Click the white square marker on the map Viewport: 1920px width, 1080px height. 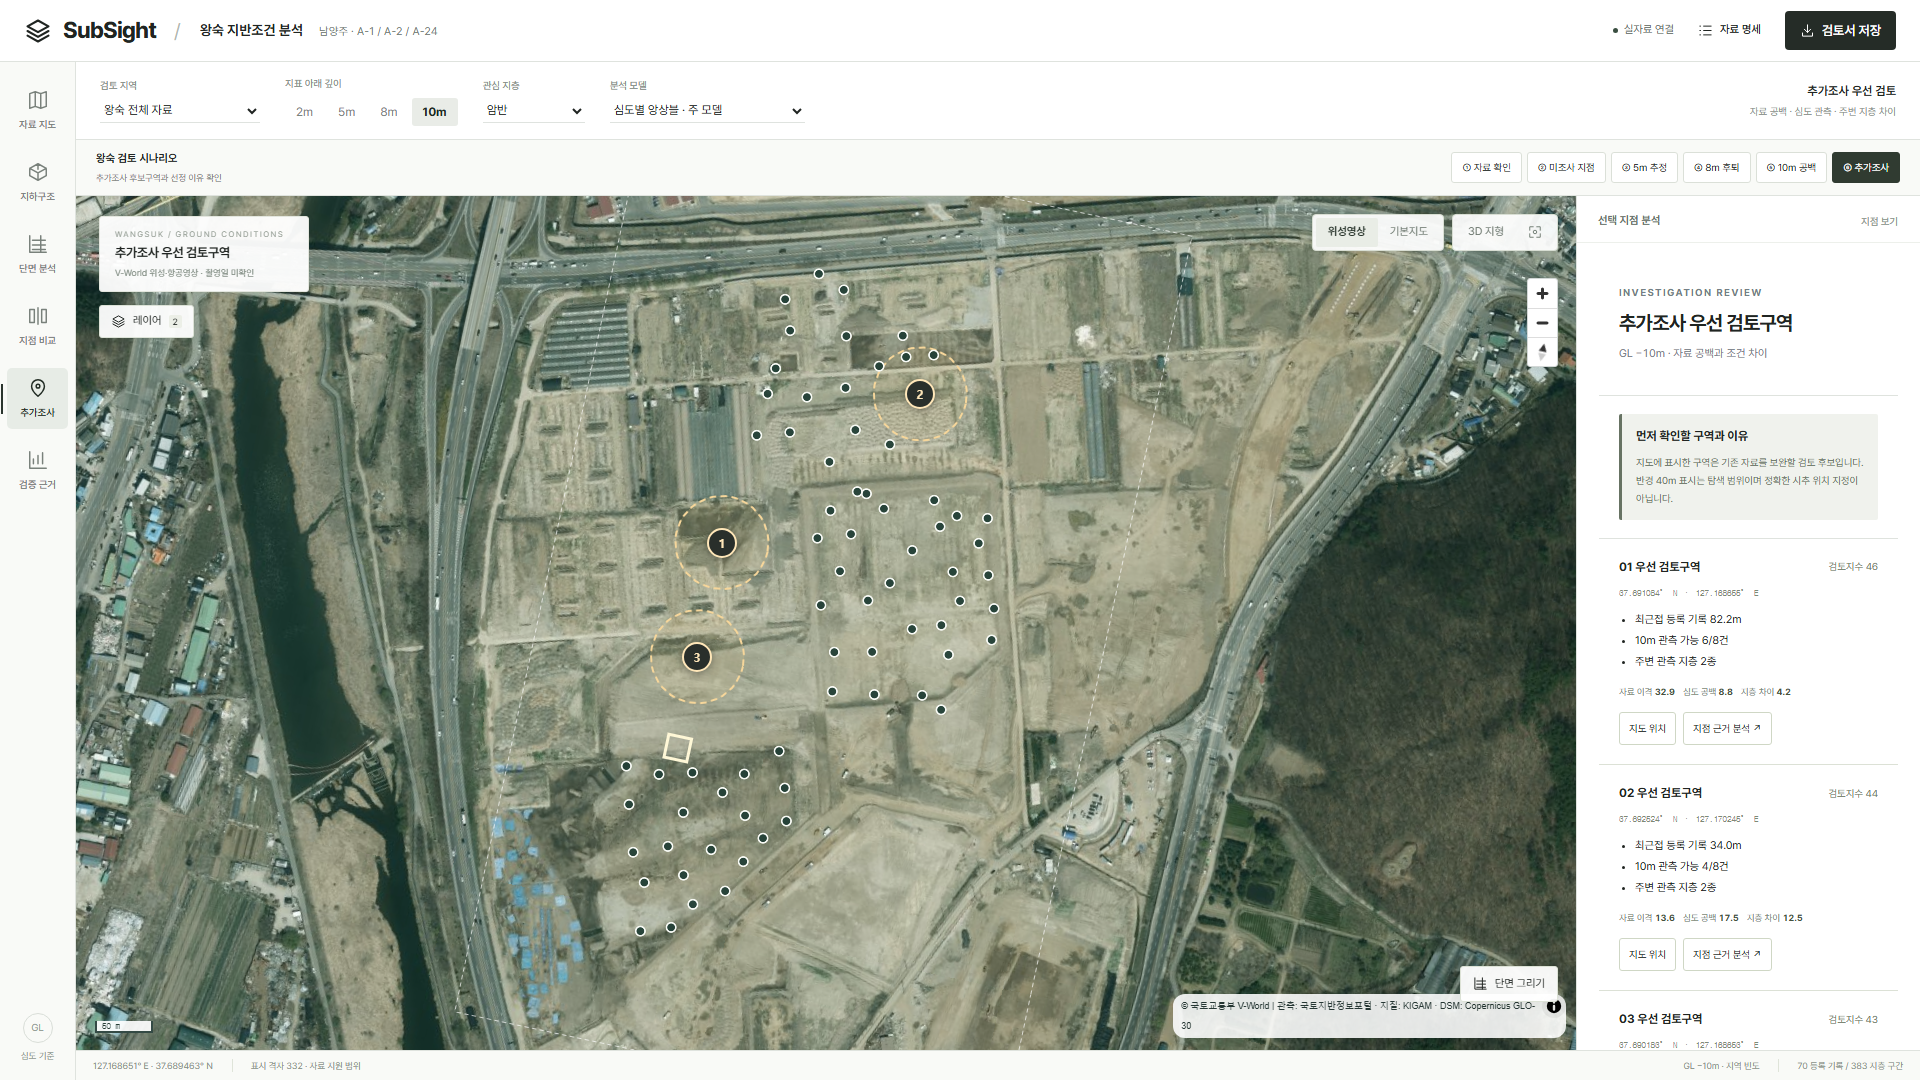click(678, 748)
